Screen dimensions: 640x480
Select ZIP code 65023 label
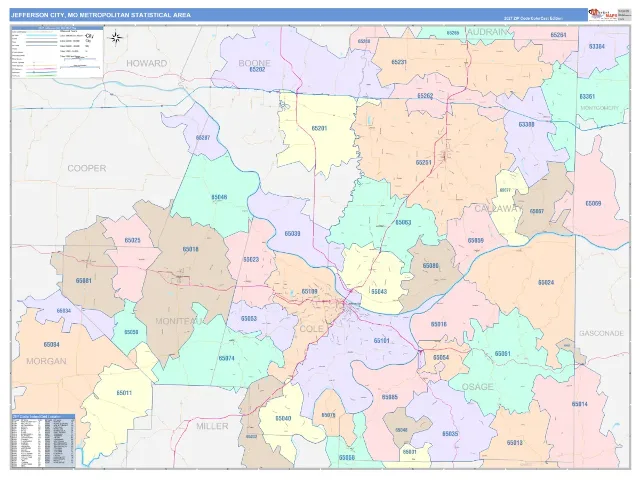(251, 260)
